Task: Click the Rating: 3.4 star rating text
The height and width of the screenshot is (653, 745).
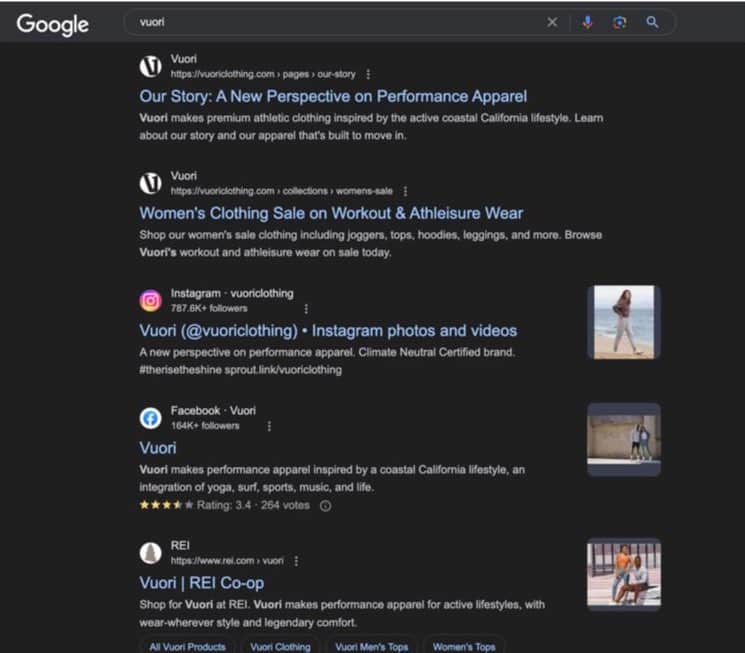Action: 224,505
